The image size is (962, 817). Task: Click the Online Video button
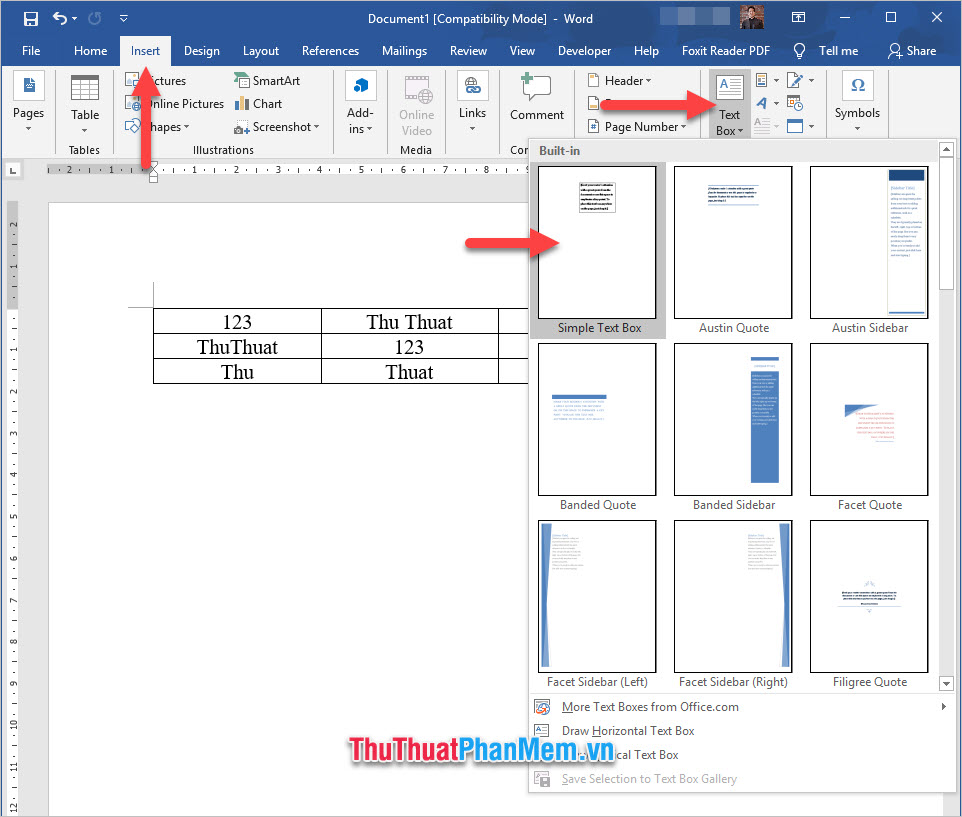click(x=417, y=105)
